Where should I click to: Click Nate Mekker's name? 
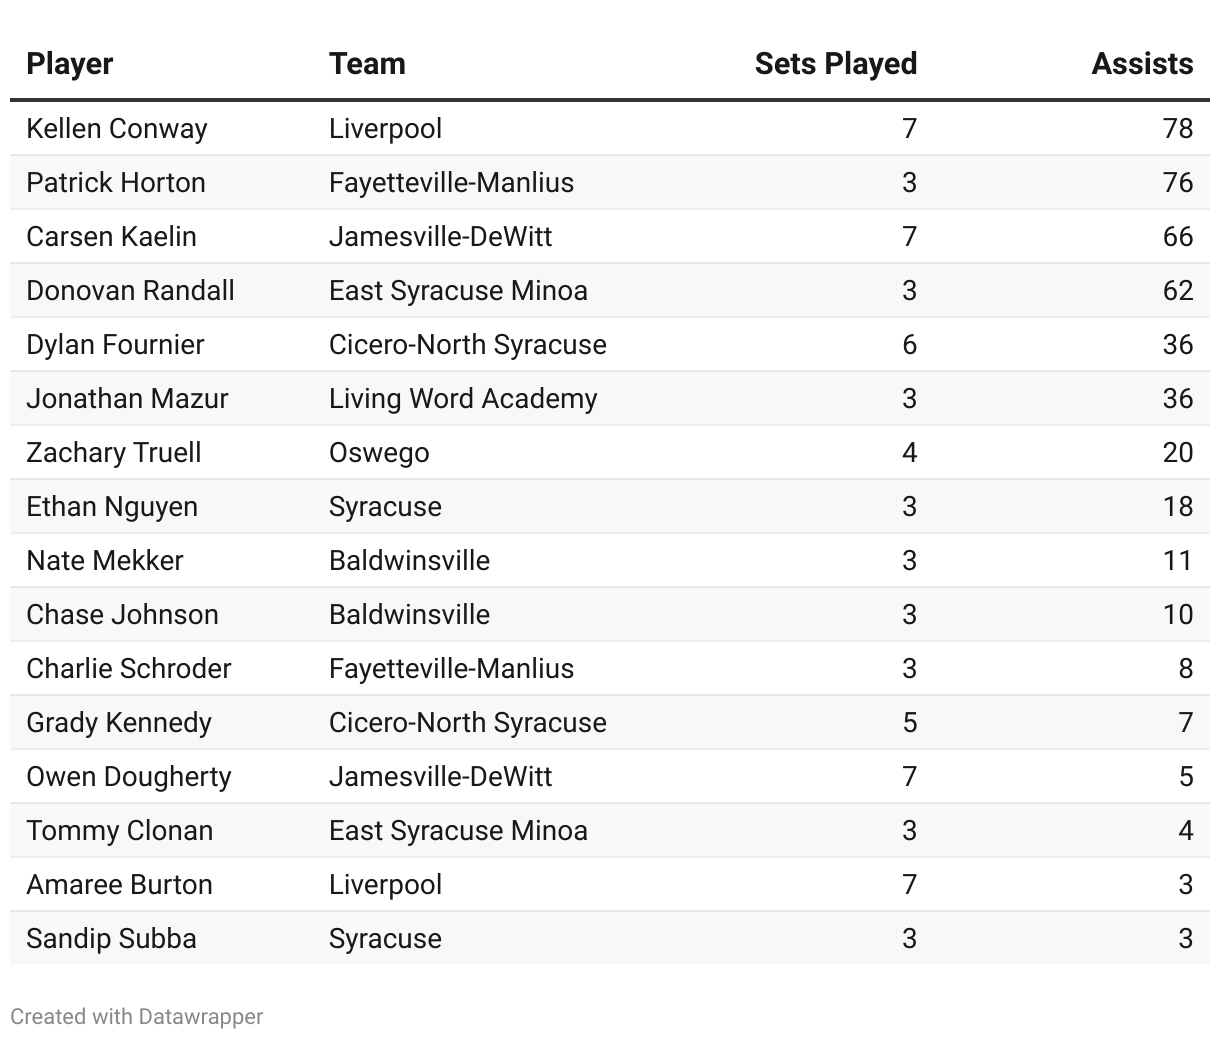pos(105,561)
